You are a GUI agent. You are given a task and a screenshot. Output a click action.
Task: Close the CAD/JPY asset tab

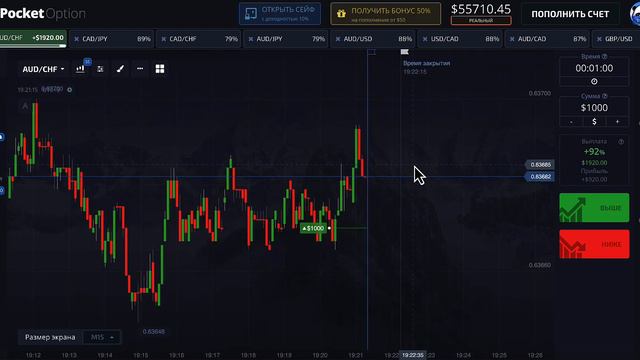coord(76,39)
